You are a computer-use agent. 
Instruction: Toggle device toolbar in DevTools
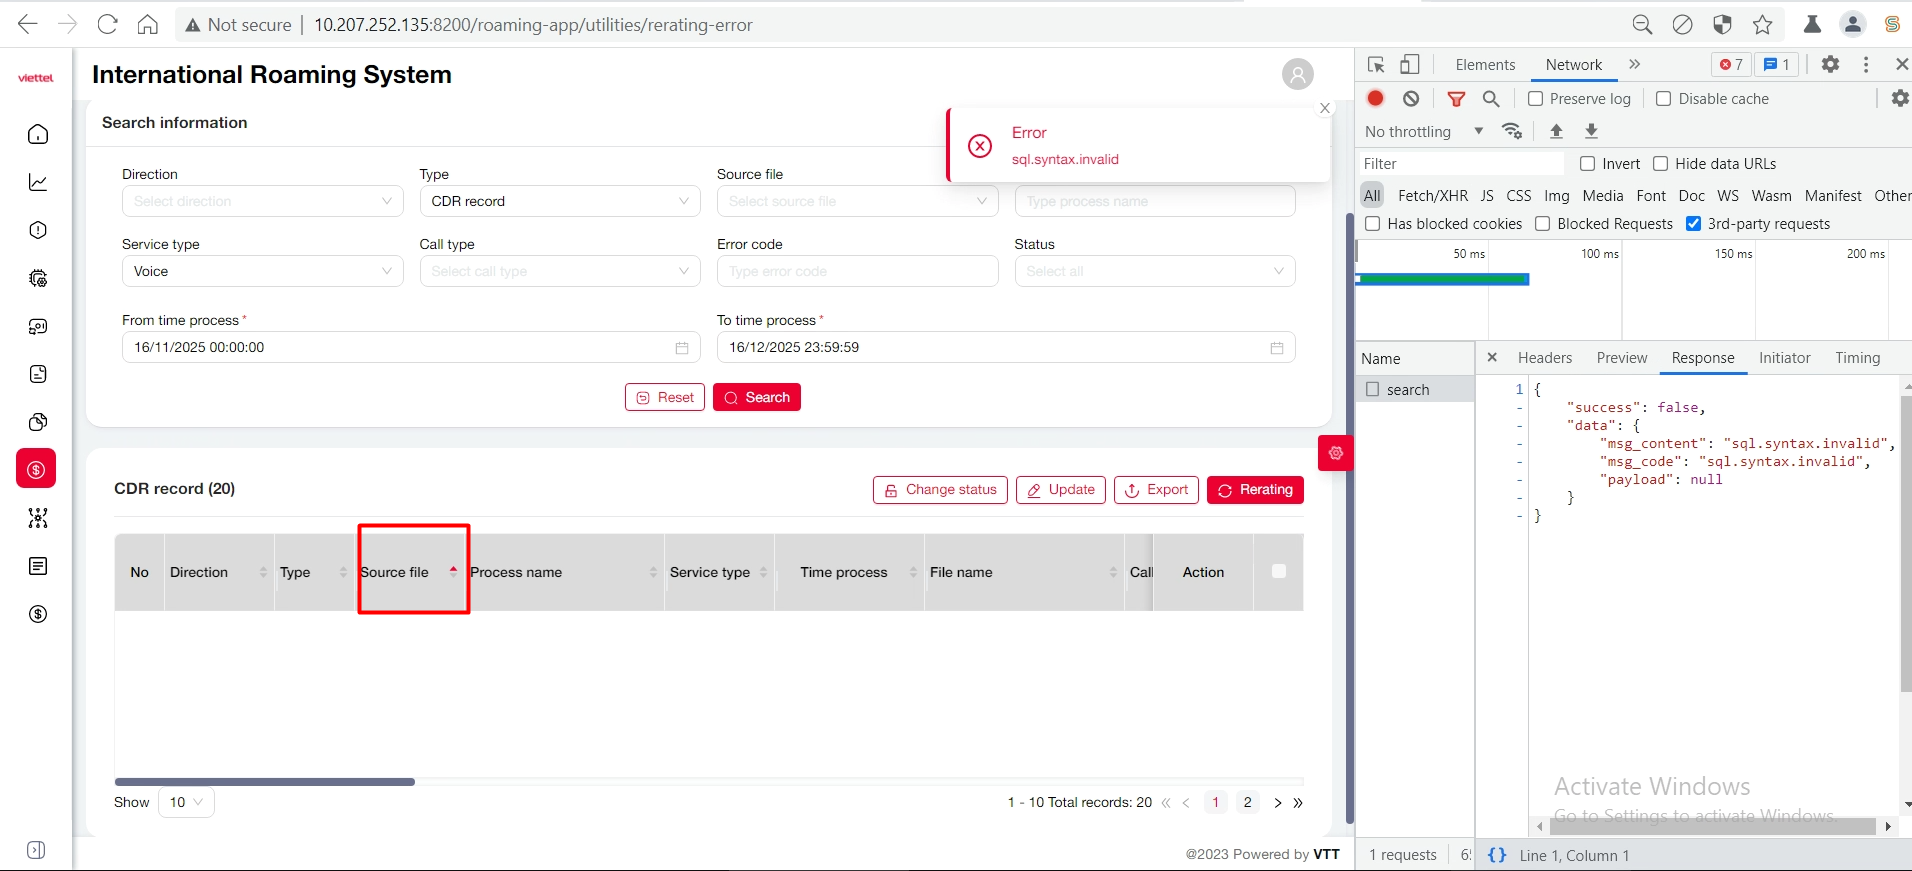pos(1409,65)
